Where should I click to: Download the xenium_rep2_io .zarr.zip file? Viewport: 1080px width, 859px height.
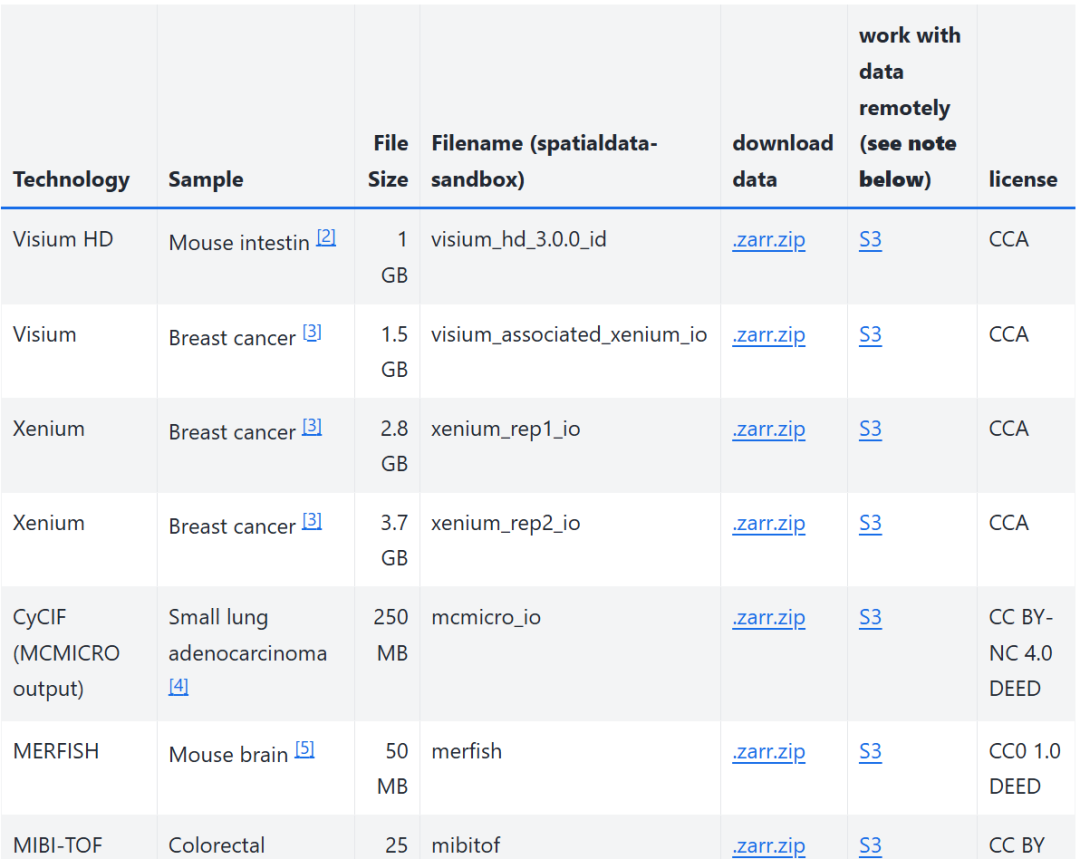pos(768,523)
